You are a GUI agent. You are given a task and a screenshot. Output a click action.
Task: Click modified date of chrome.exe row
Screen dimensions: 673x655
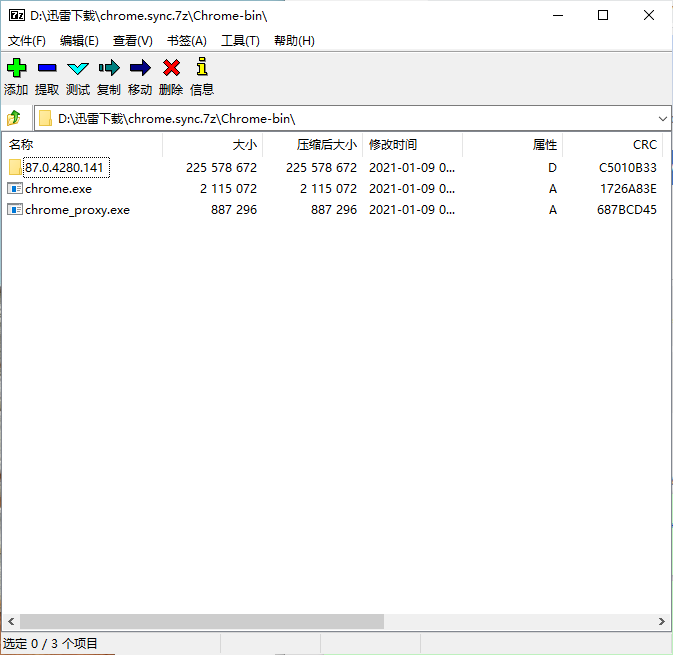pos(412,188)
